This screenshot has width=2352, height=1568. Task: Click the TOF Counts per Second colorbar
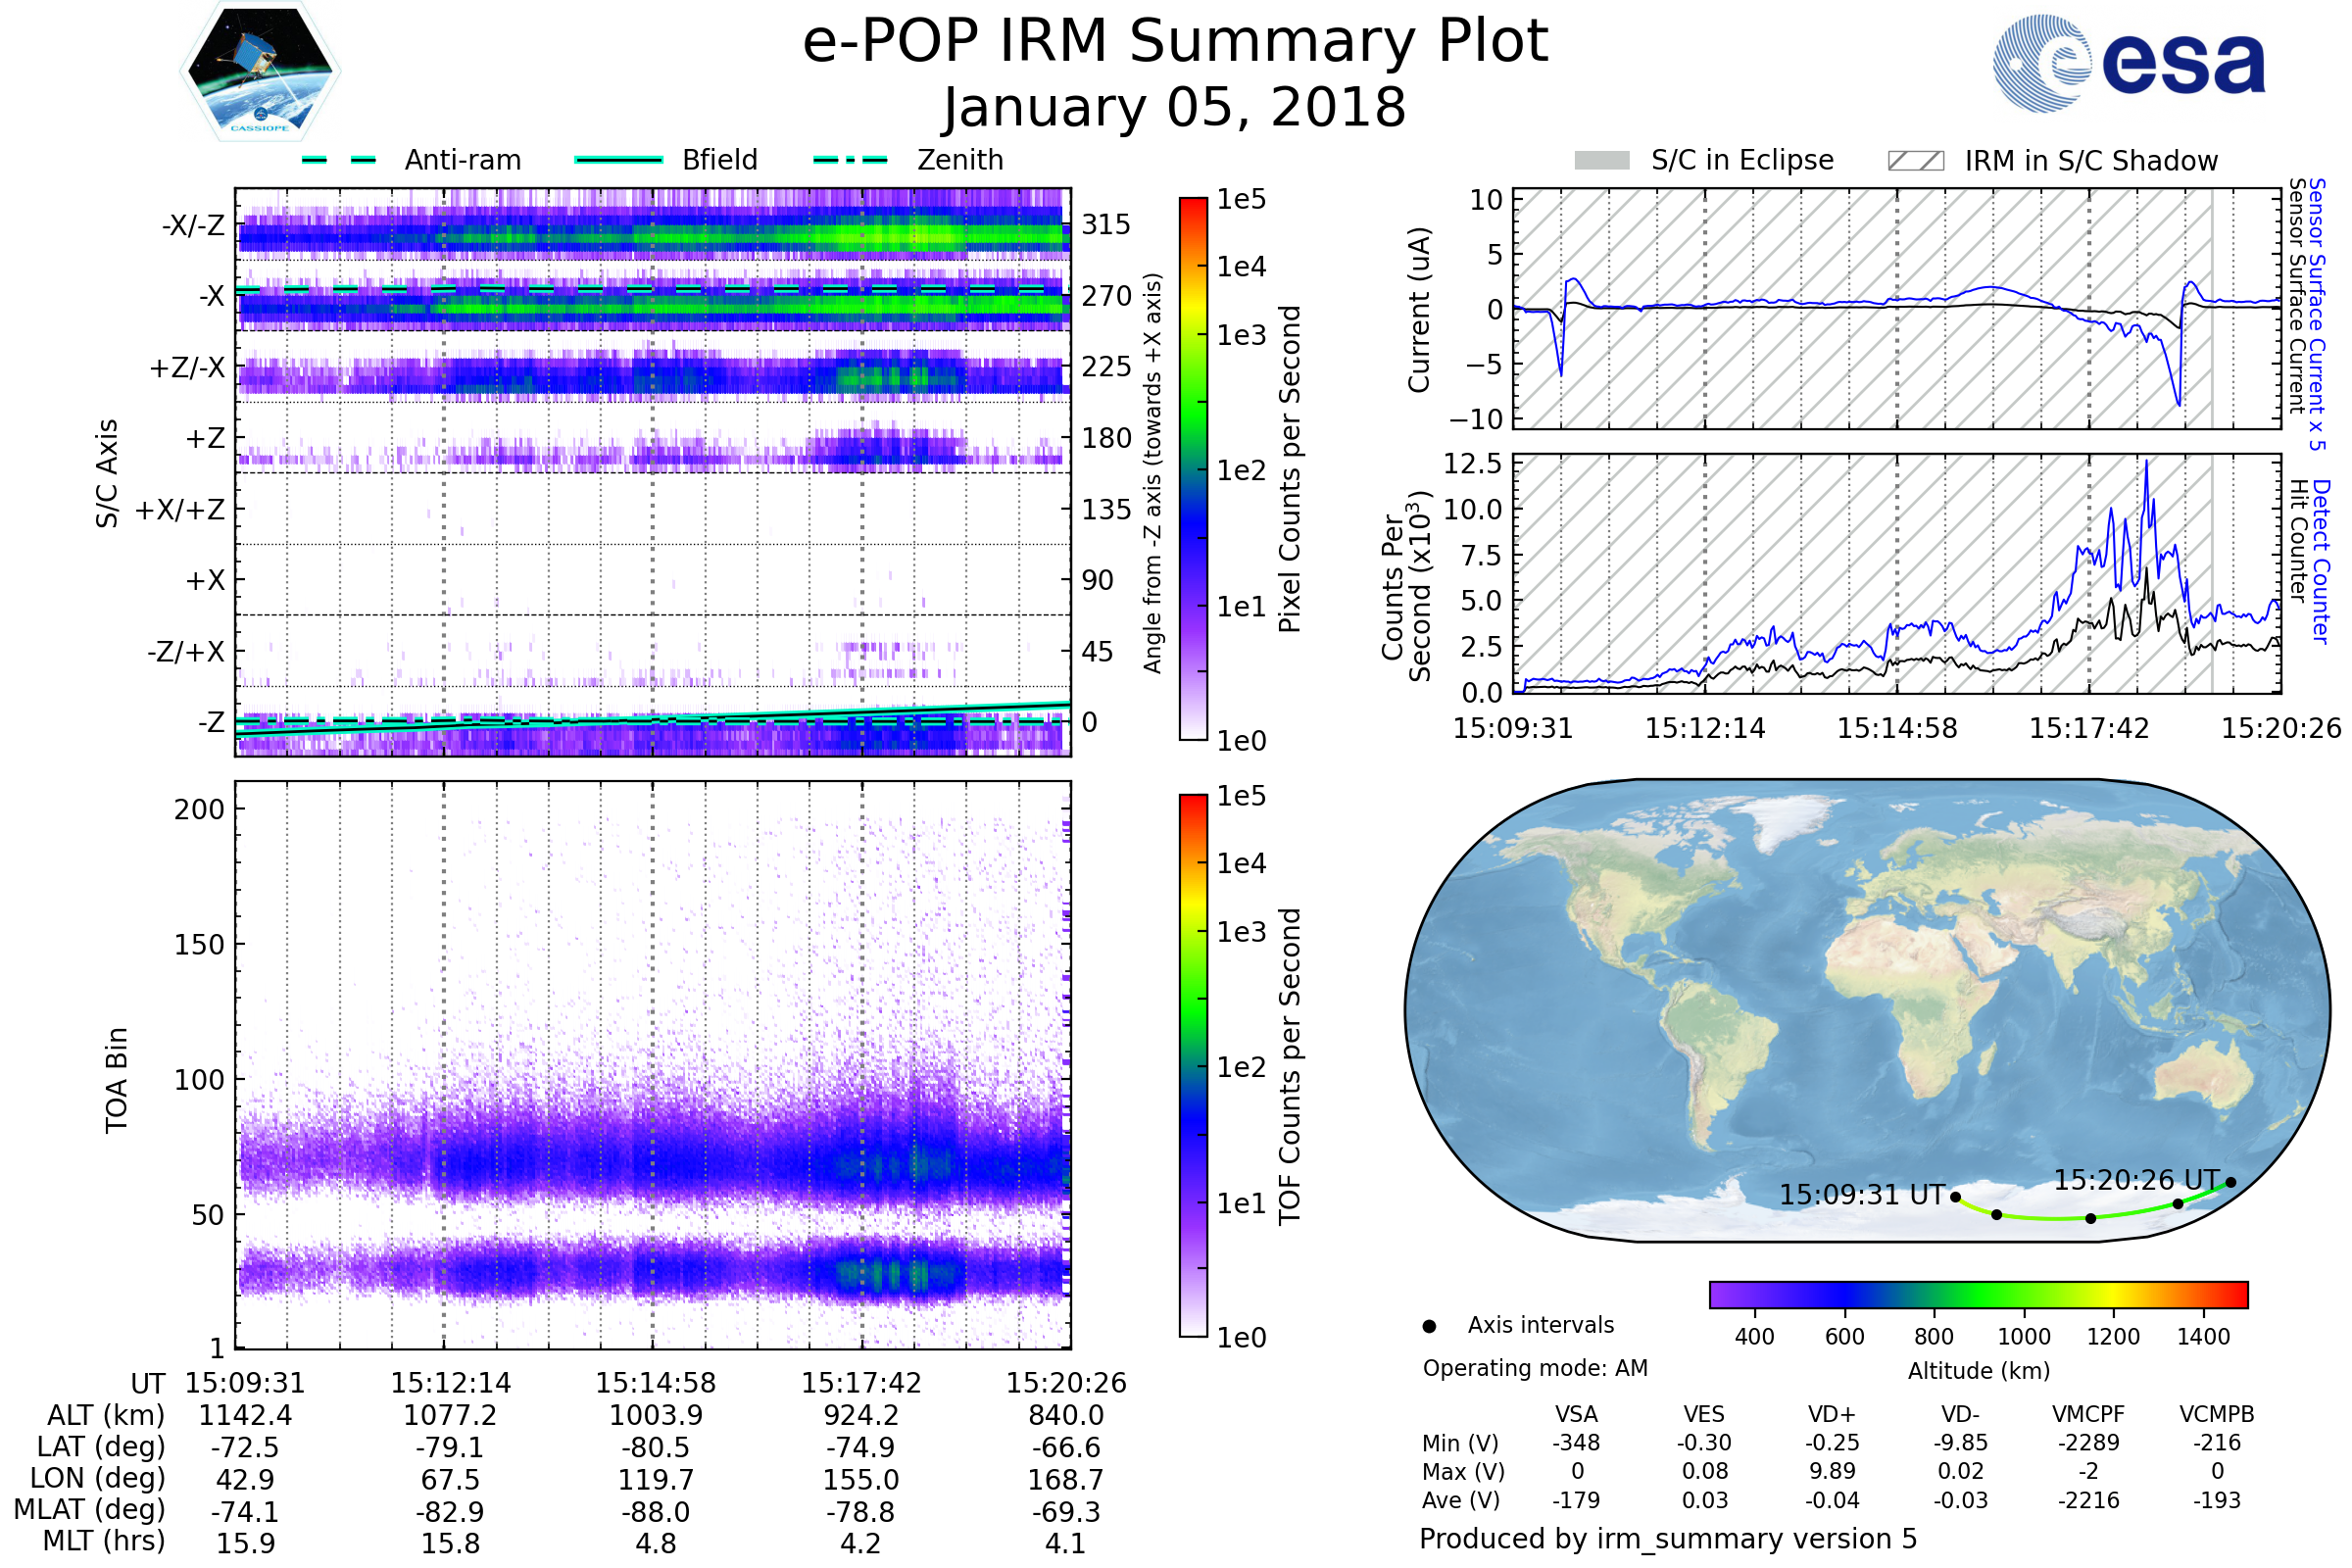coord(1193,1065)
